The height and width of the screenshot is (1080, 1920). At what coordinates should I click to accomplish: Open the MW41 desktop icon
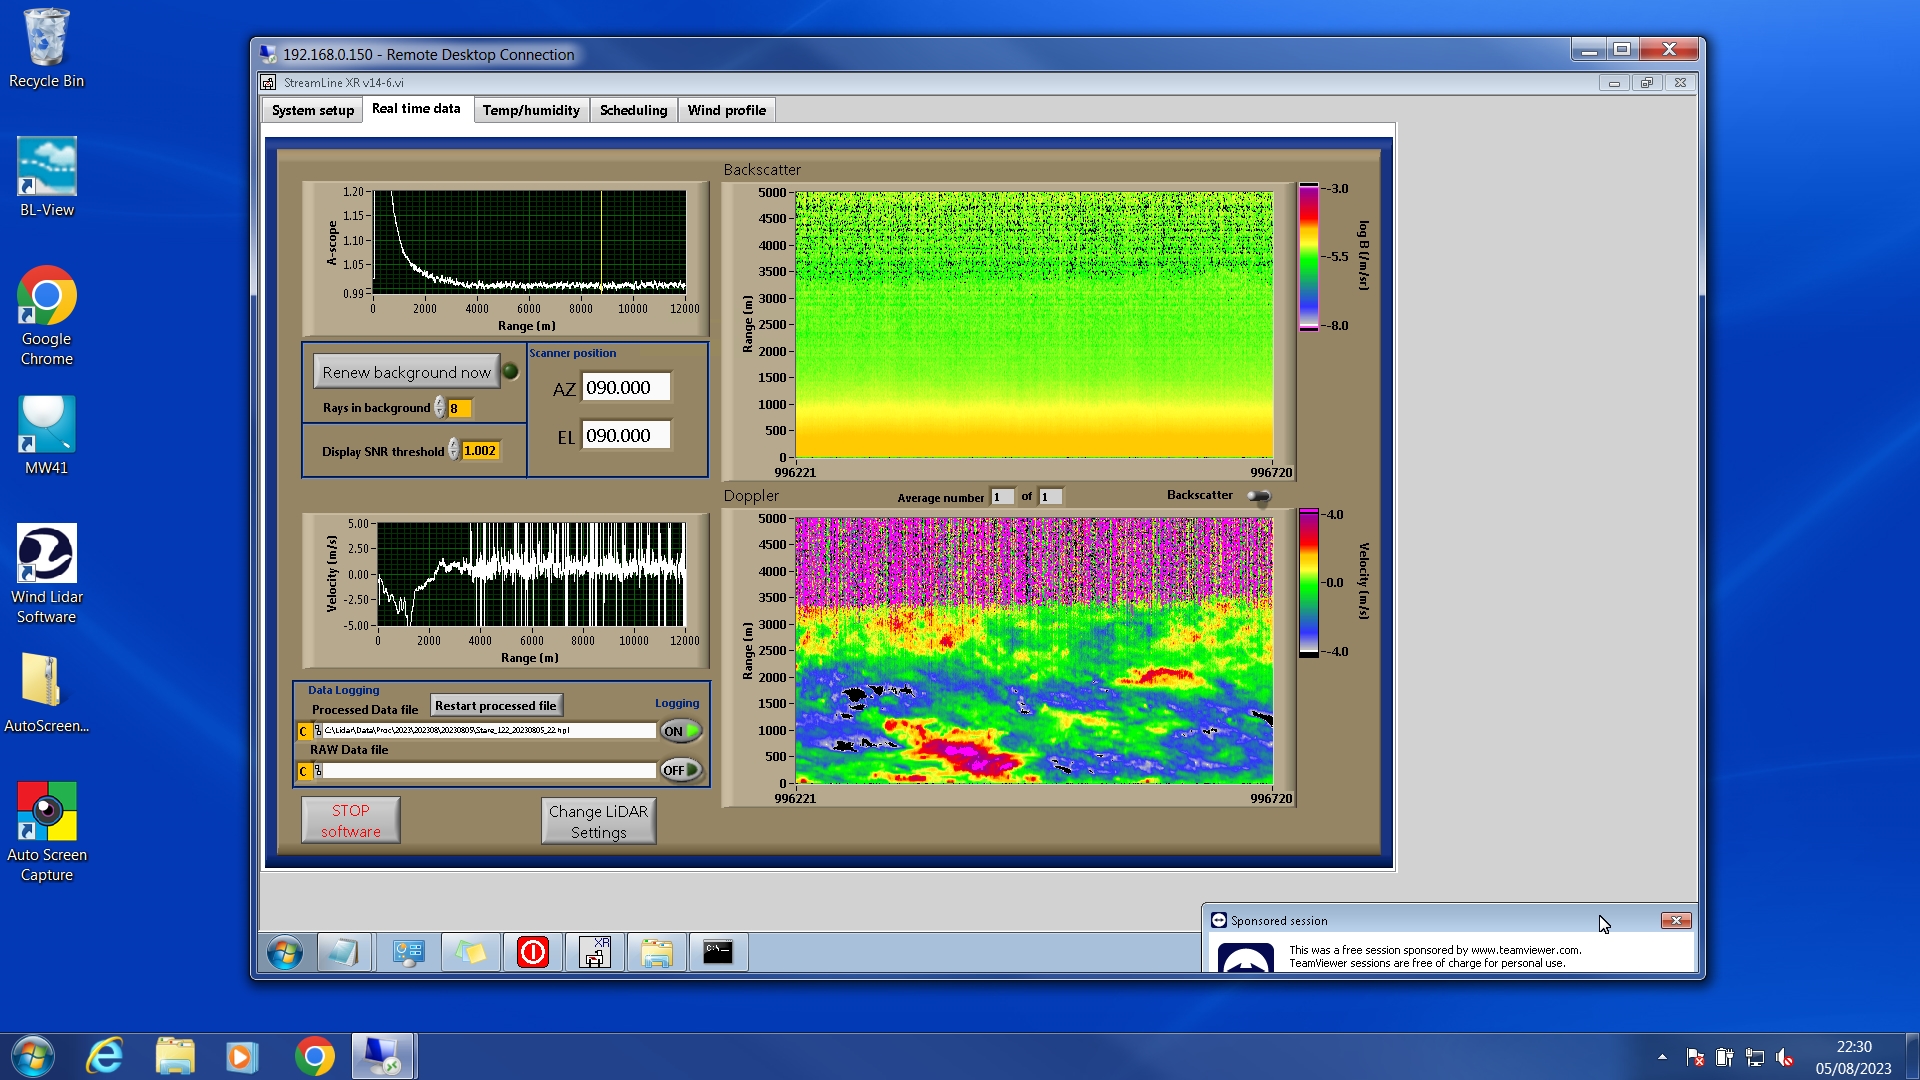(x=46, y=435)
